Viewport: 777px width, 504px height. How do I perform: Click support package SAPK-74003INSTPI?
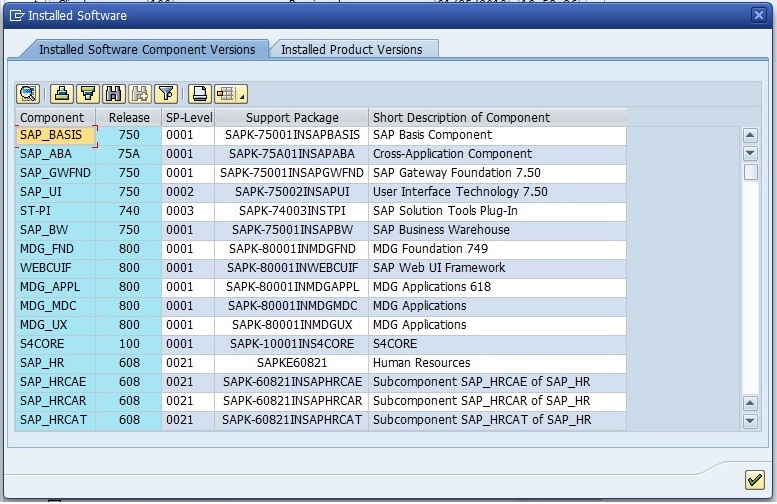(x=292, y=211)
